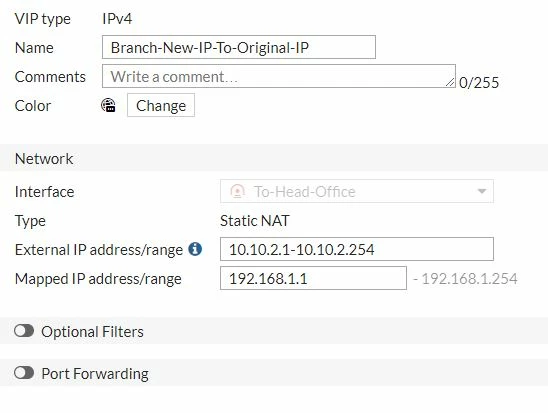Click the External IP range input 10.10.2.1-10.10.2.254
The height and width of the screenshot is (413, 548).
(357, 249)
